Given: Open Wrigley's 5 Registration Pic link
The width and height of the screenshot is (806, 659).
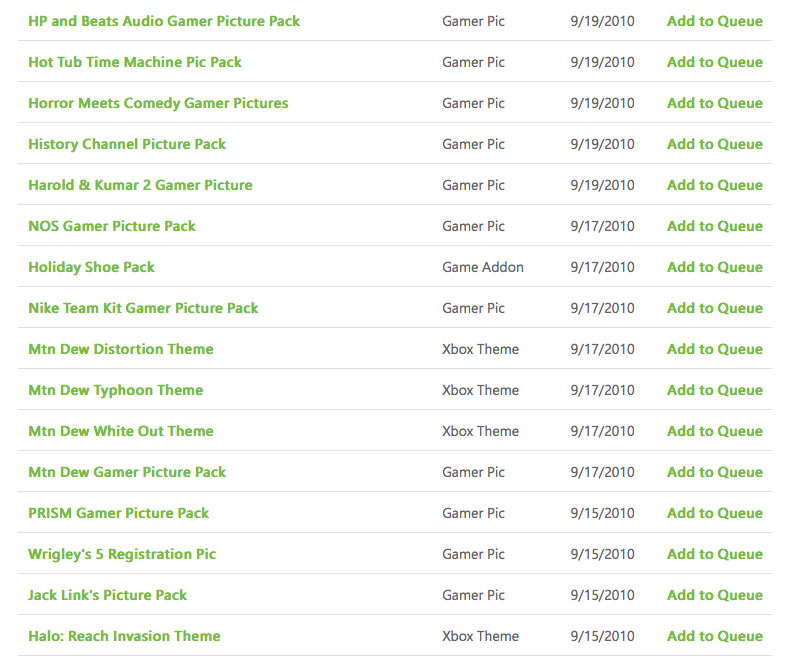Looking at the screenshot, I should coord(122,554).
